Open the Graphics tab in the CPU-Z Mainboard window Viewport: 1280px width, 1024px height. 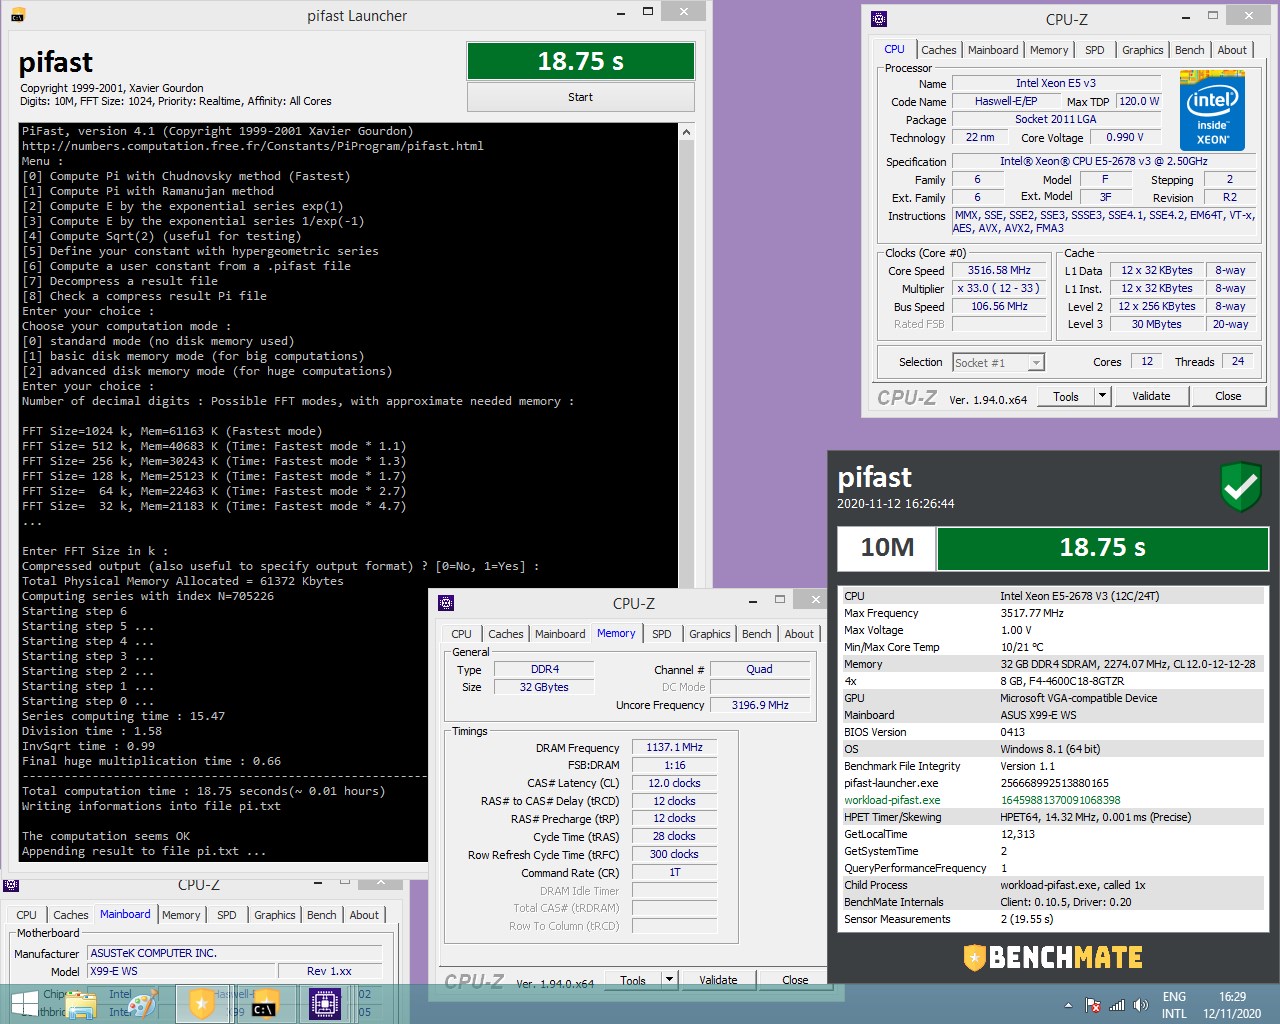coord(274,915)
